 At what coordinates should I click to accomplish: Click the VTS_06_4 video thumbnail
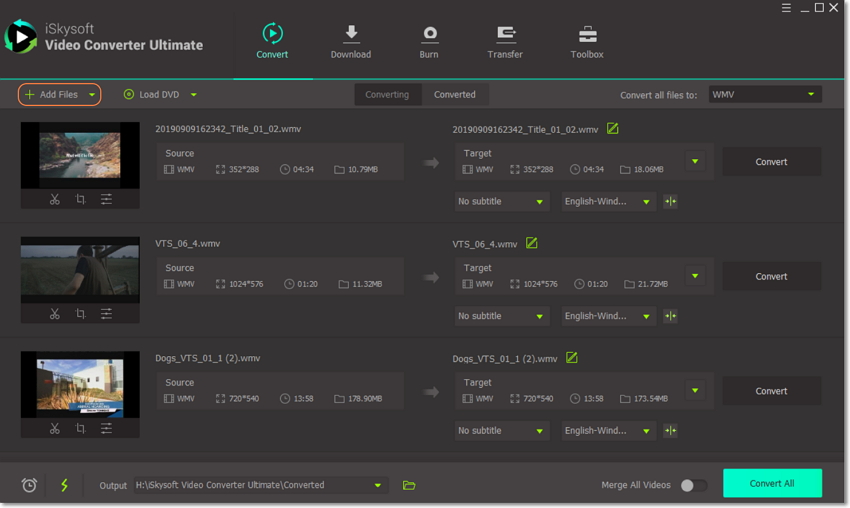point(80,269)
